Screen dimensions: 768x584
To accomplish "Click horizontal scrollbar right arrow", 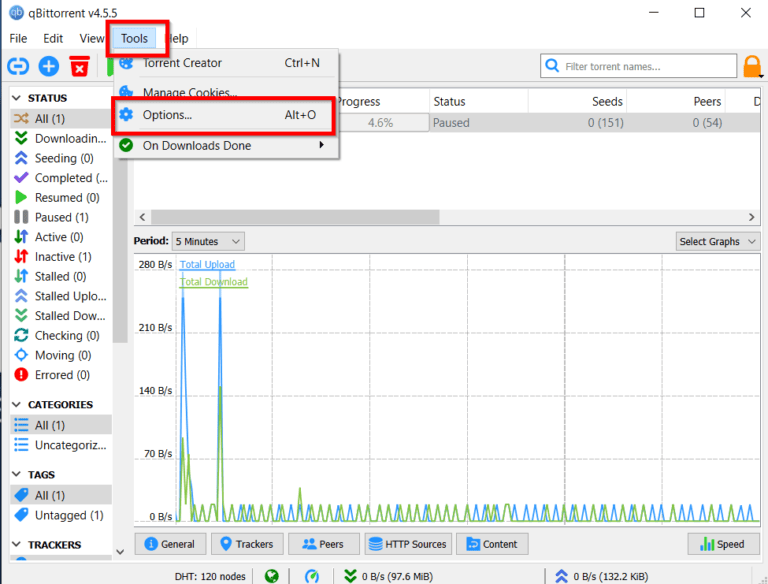I will (752, 217).
